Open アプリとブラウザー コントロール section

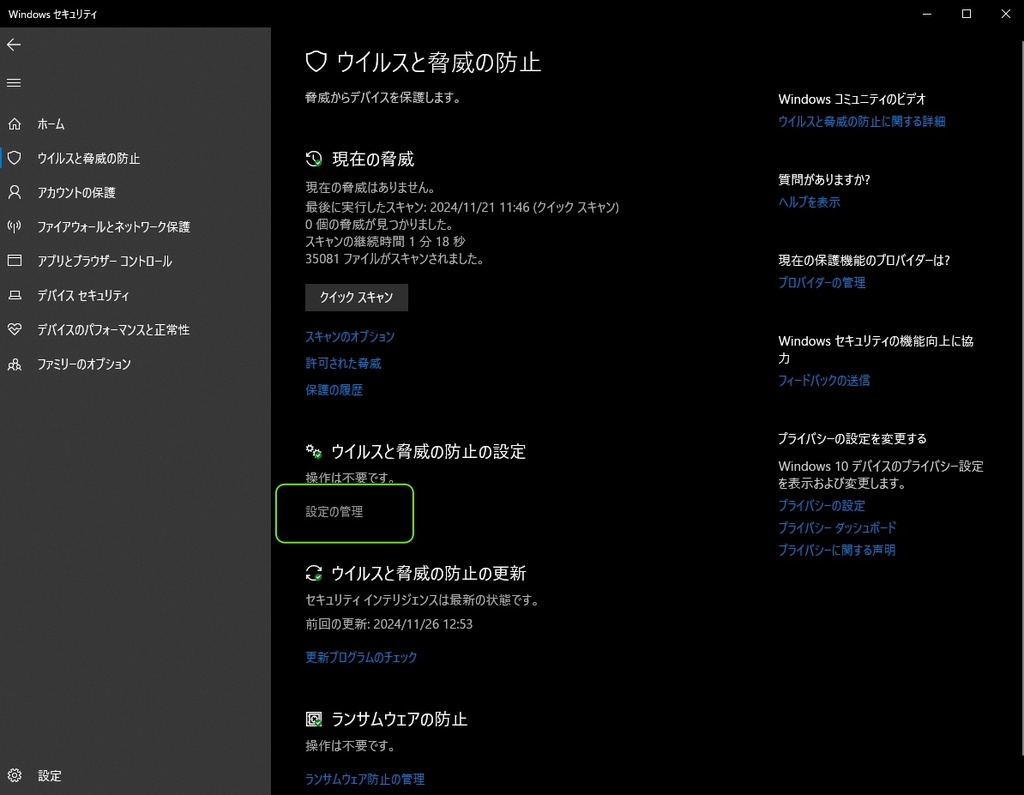click(x=104, y=261)
